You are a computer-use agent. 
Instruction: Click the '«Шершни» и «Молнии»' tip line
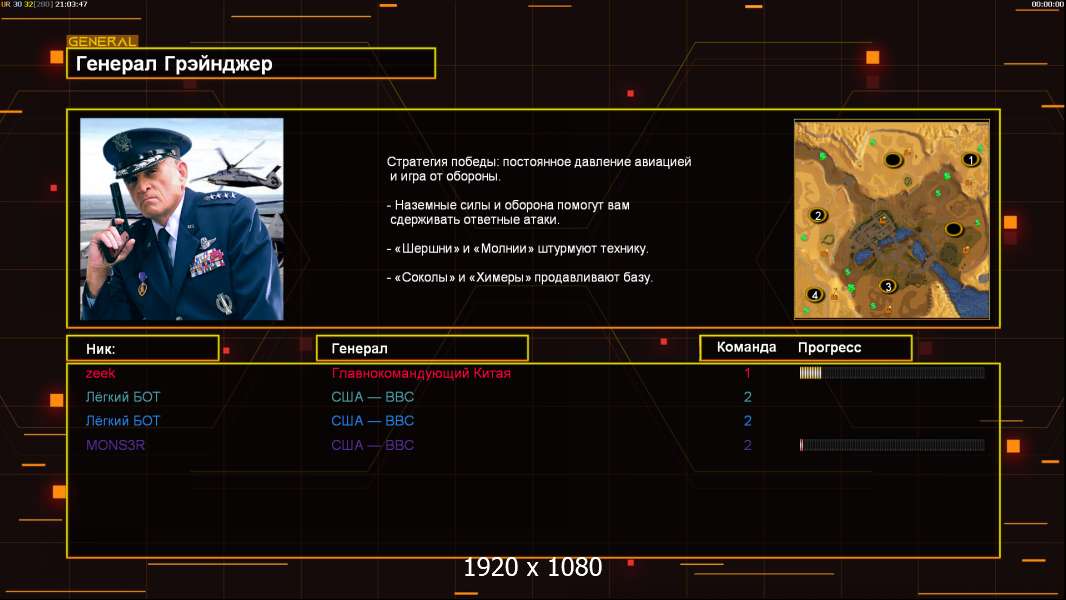click(x=517, y=249)
